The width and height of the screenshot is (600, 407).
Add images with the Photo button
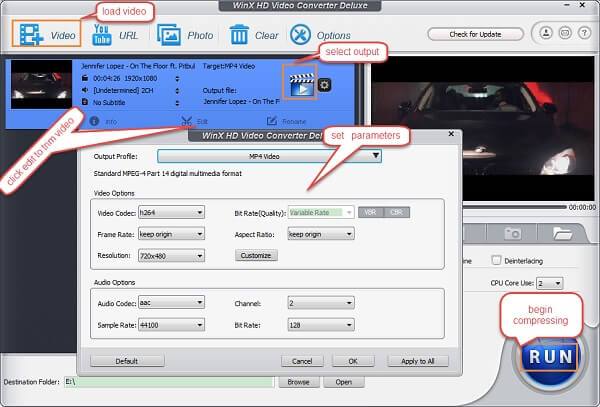[x=185, y=35]
